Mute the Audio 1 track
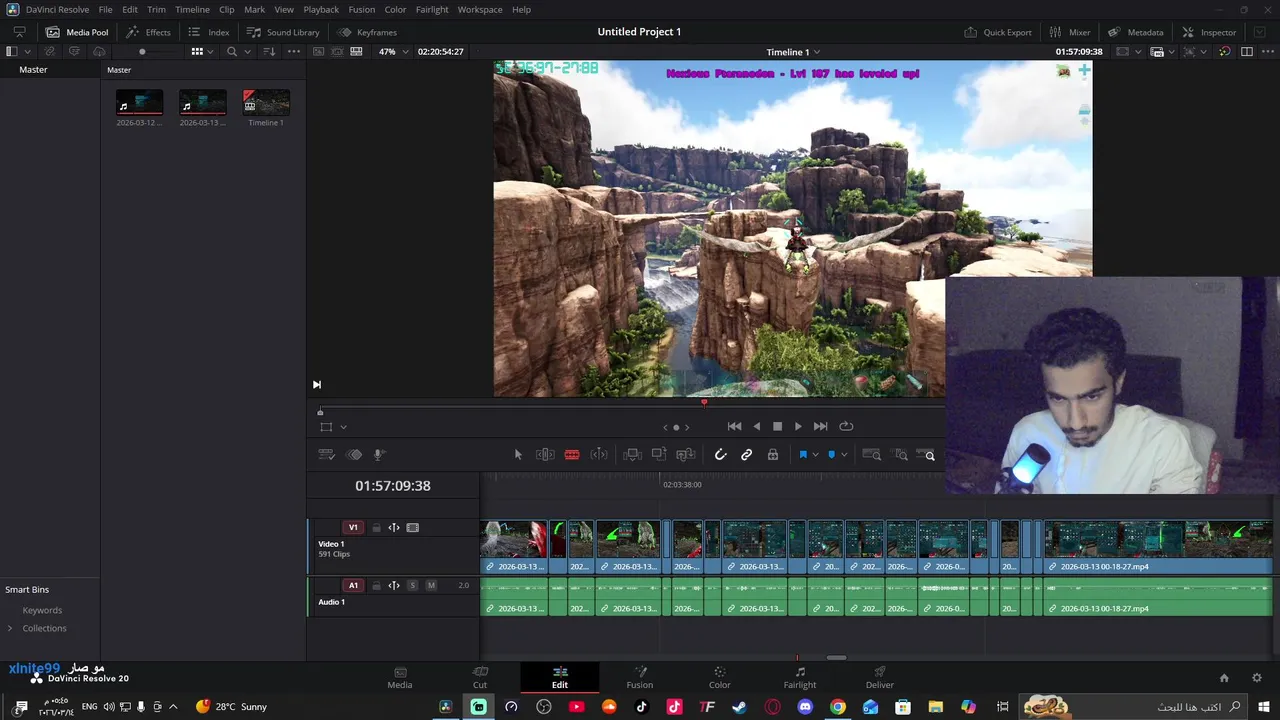The height and width of the screenshot is (720, 1280). 431,585
